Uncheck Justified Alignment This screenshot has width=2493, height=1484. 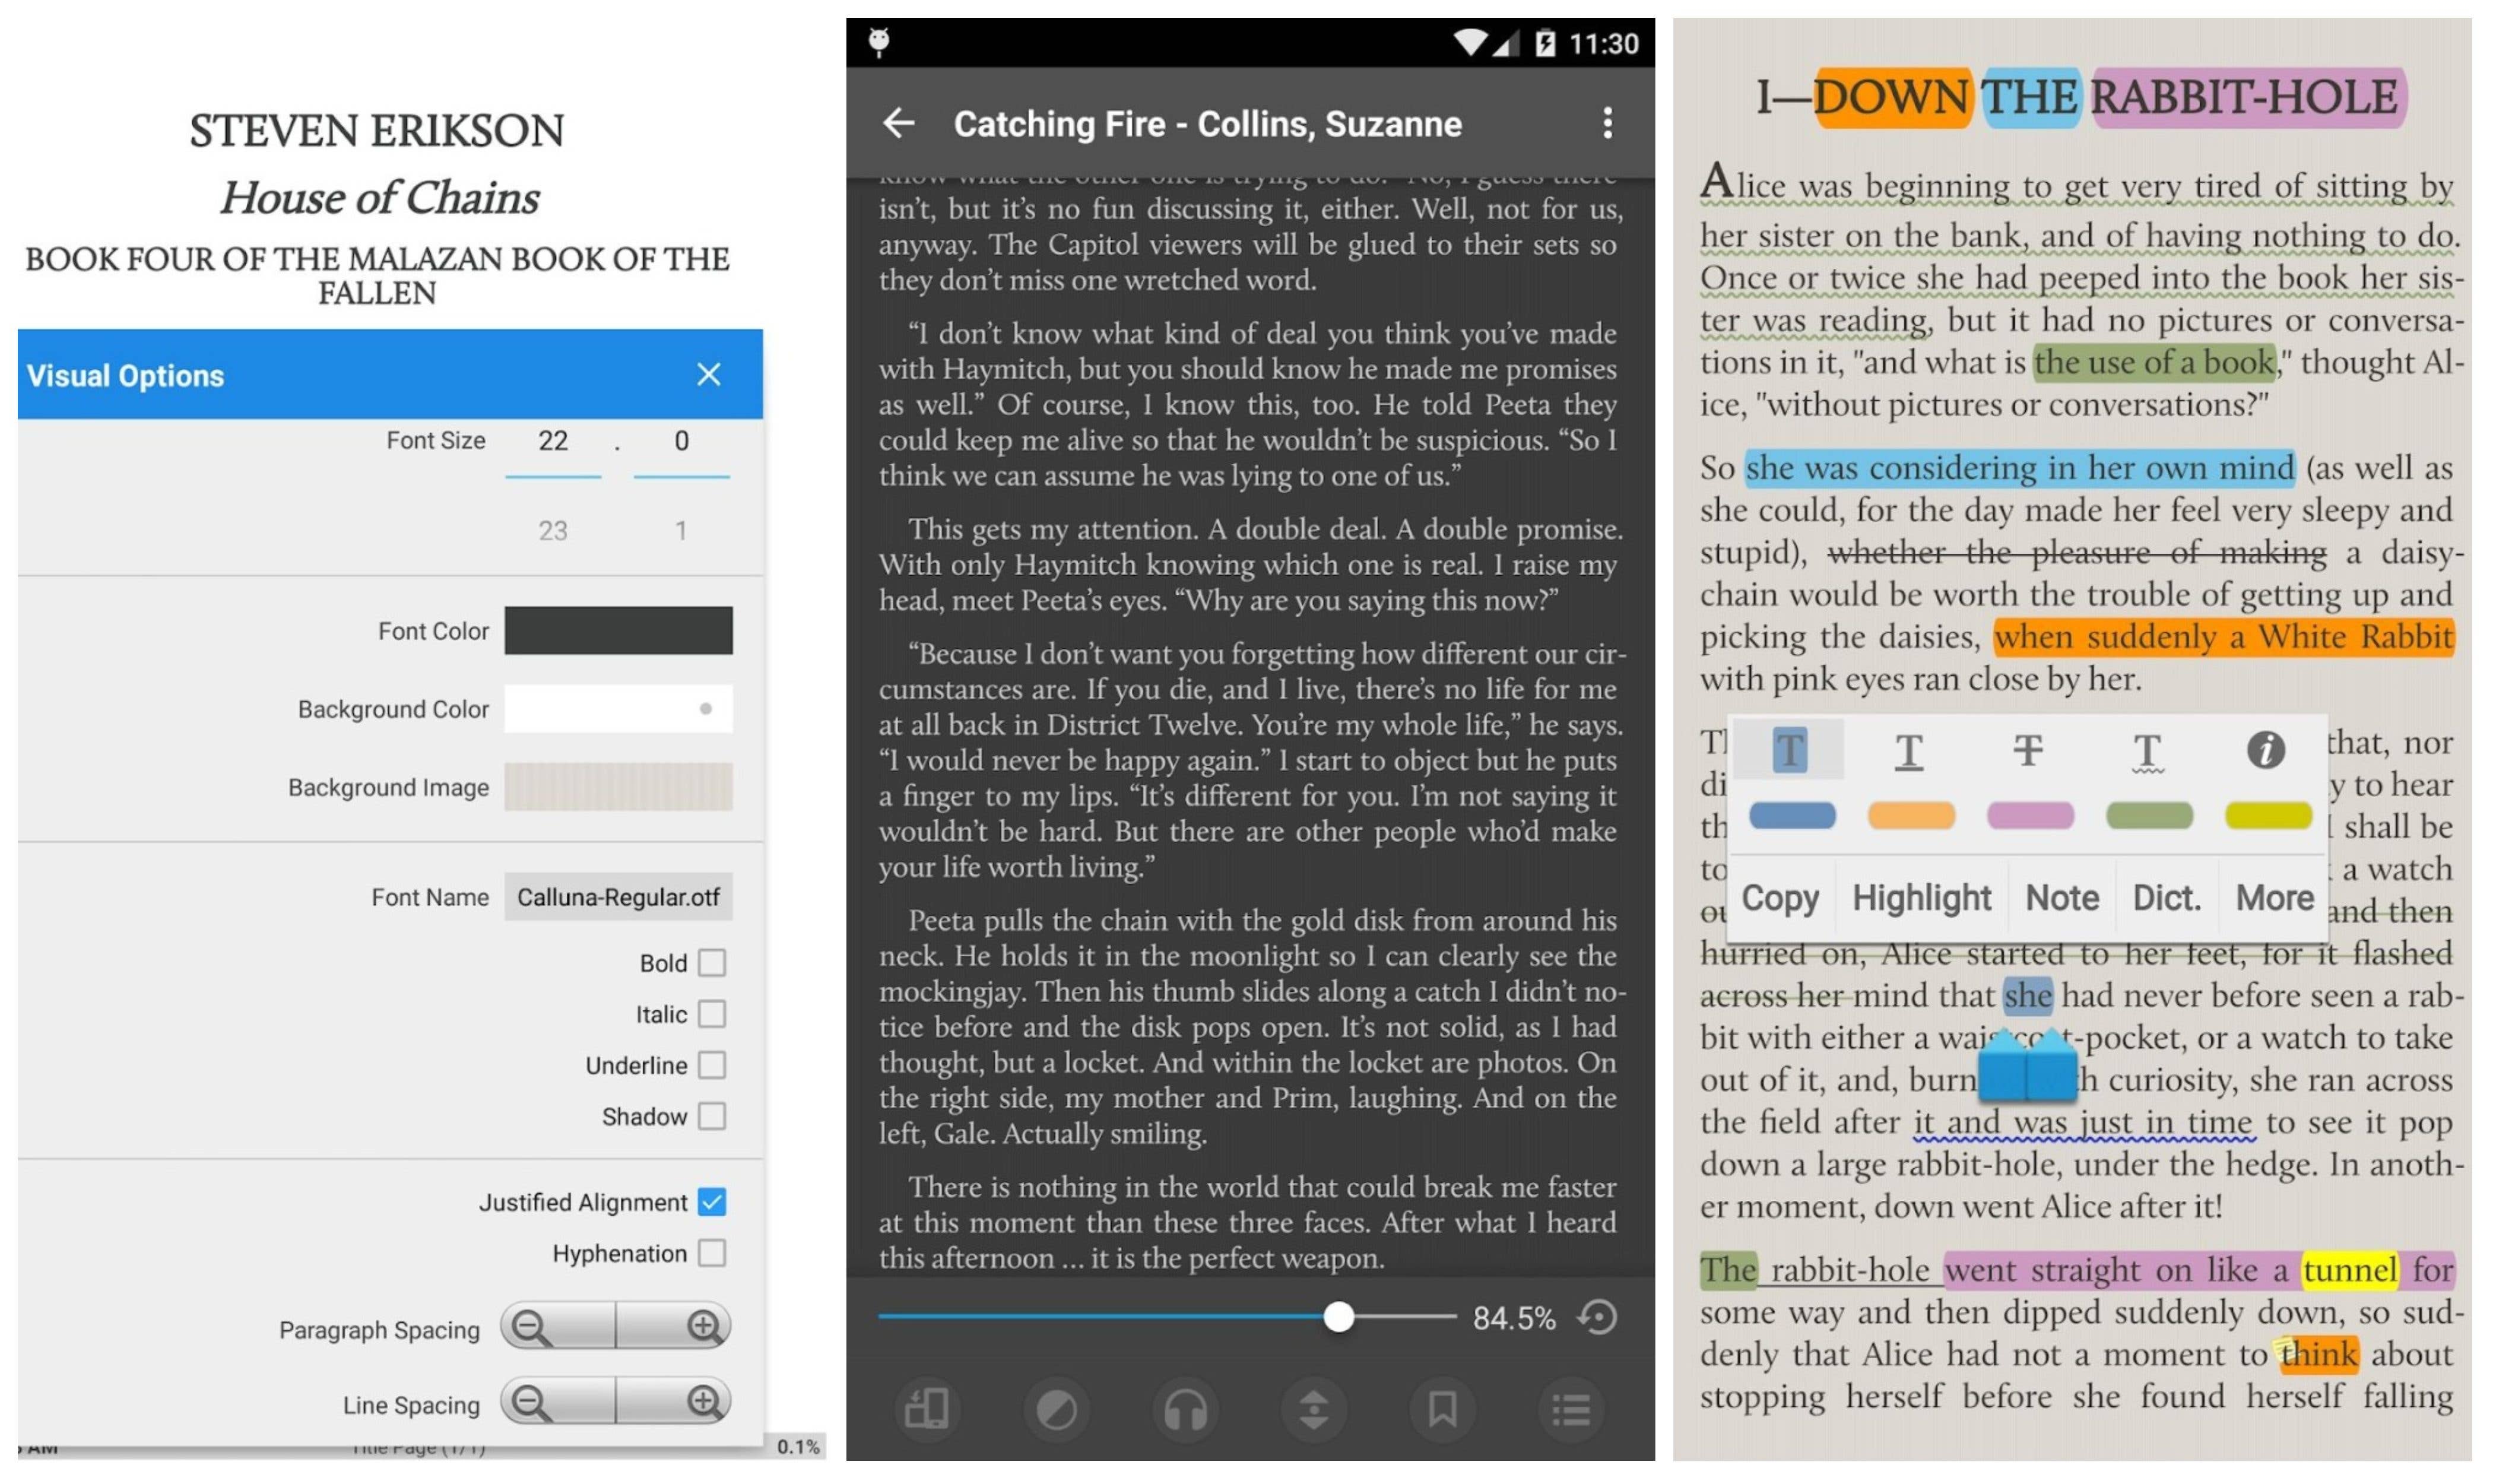(712, 1202)
